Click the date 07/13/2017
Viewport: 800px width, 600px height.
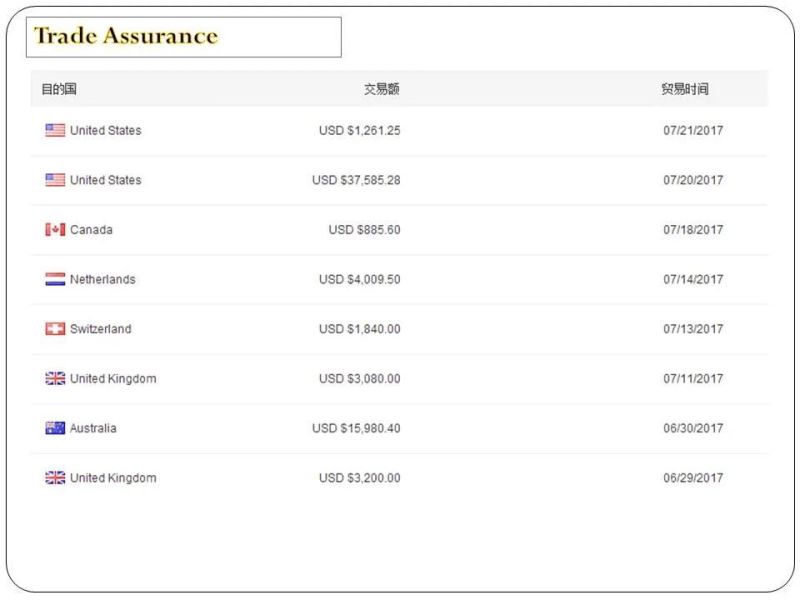693,329
